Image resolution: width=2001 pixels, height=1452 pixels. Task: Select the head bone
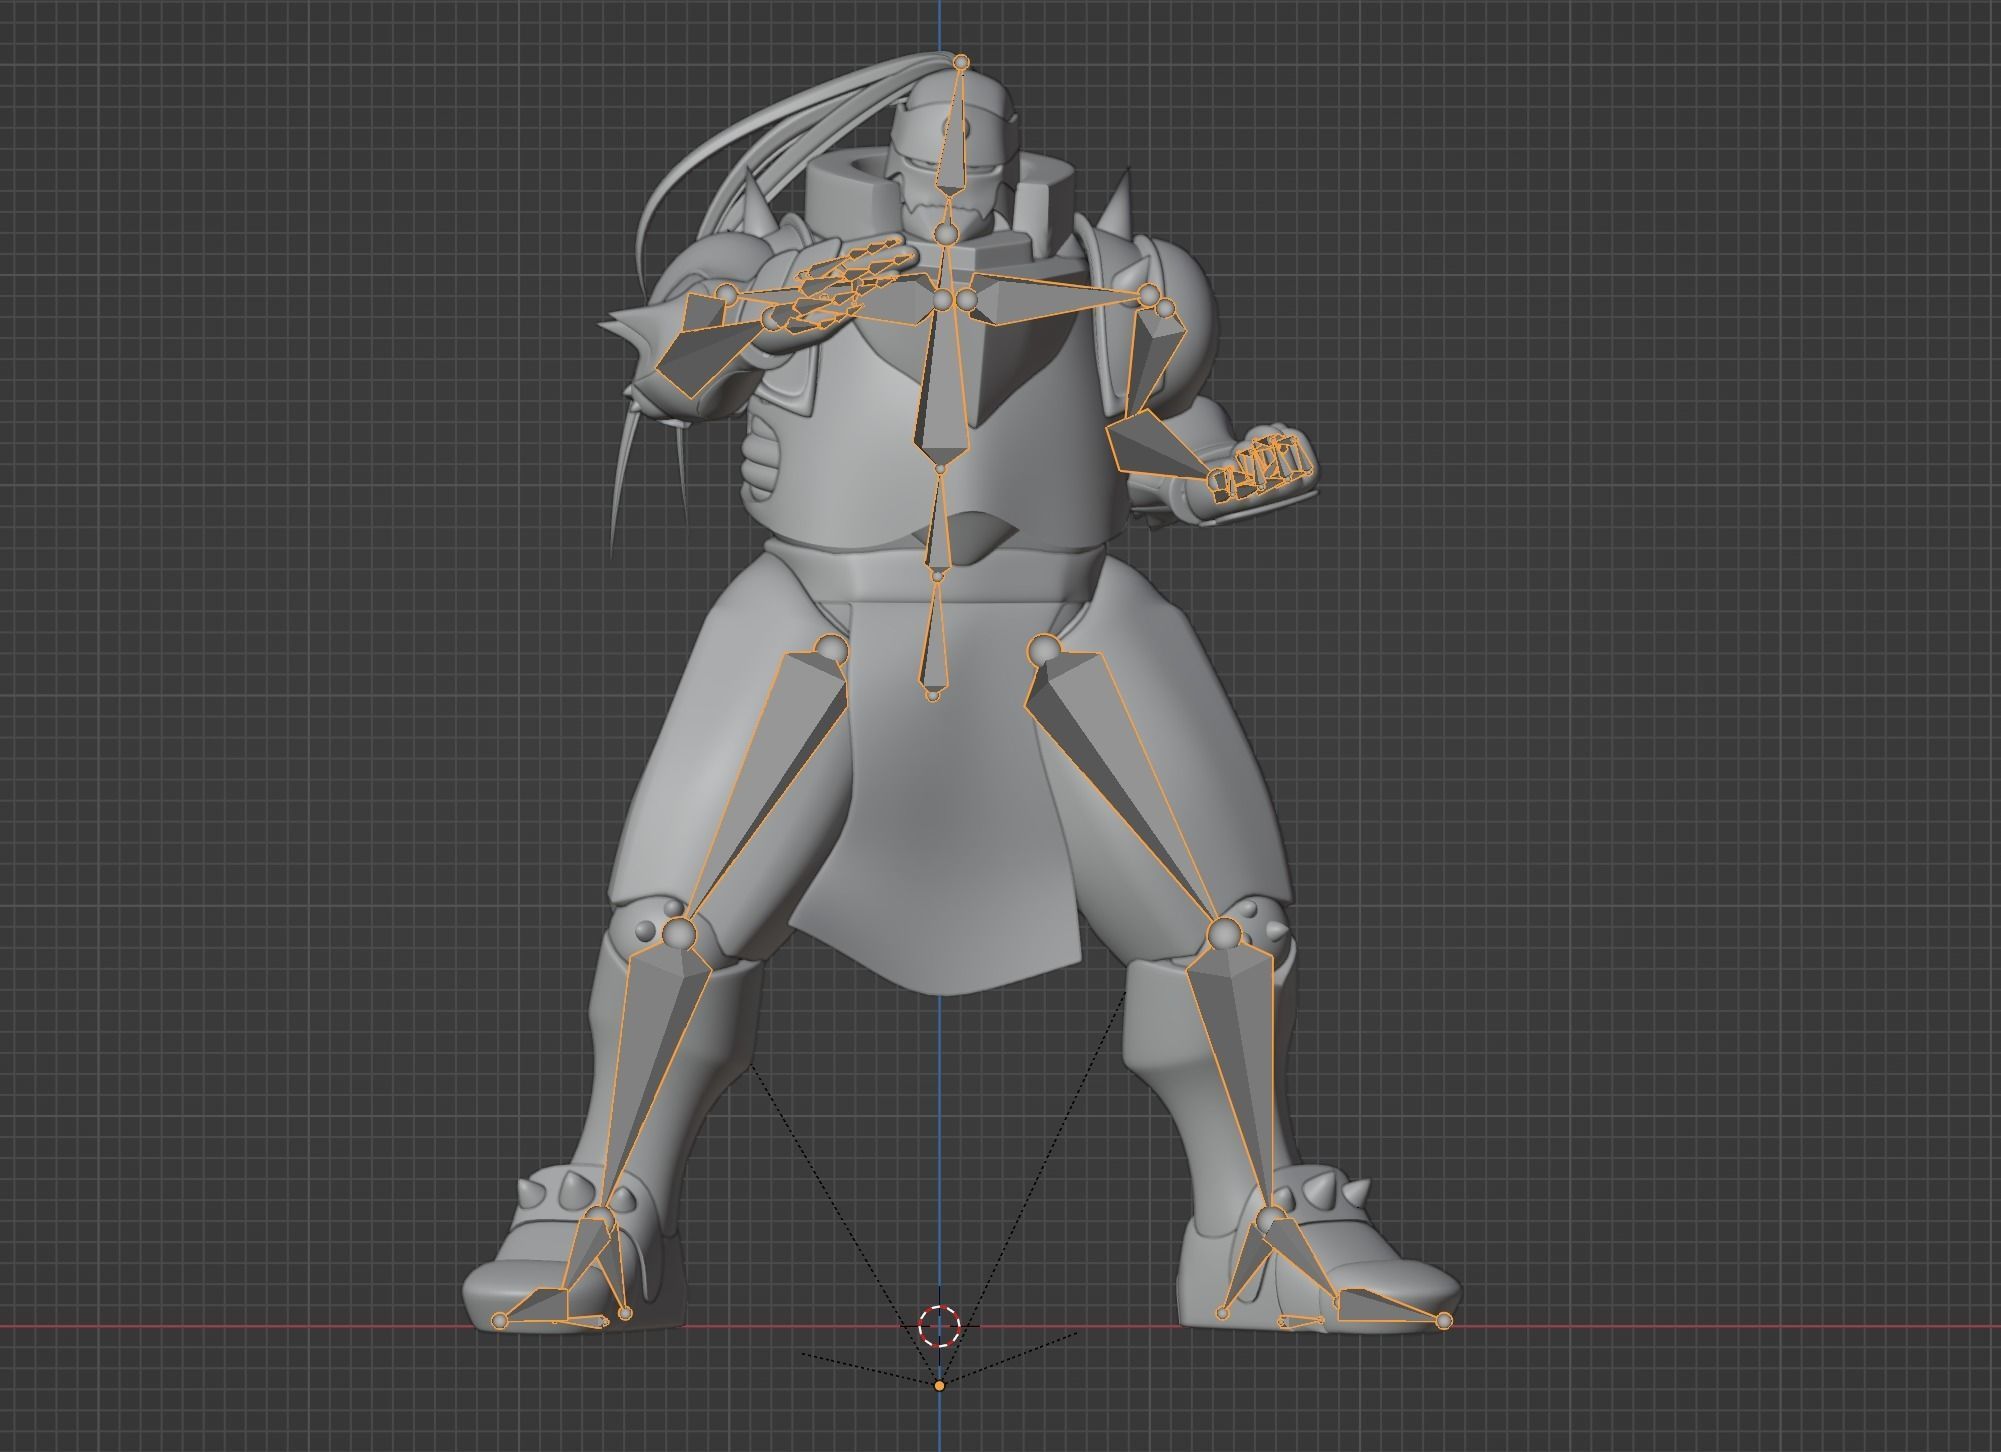pyautogui.click(x=952, y=150)
